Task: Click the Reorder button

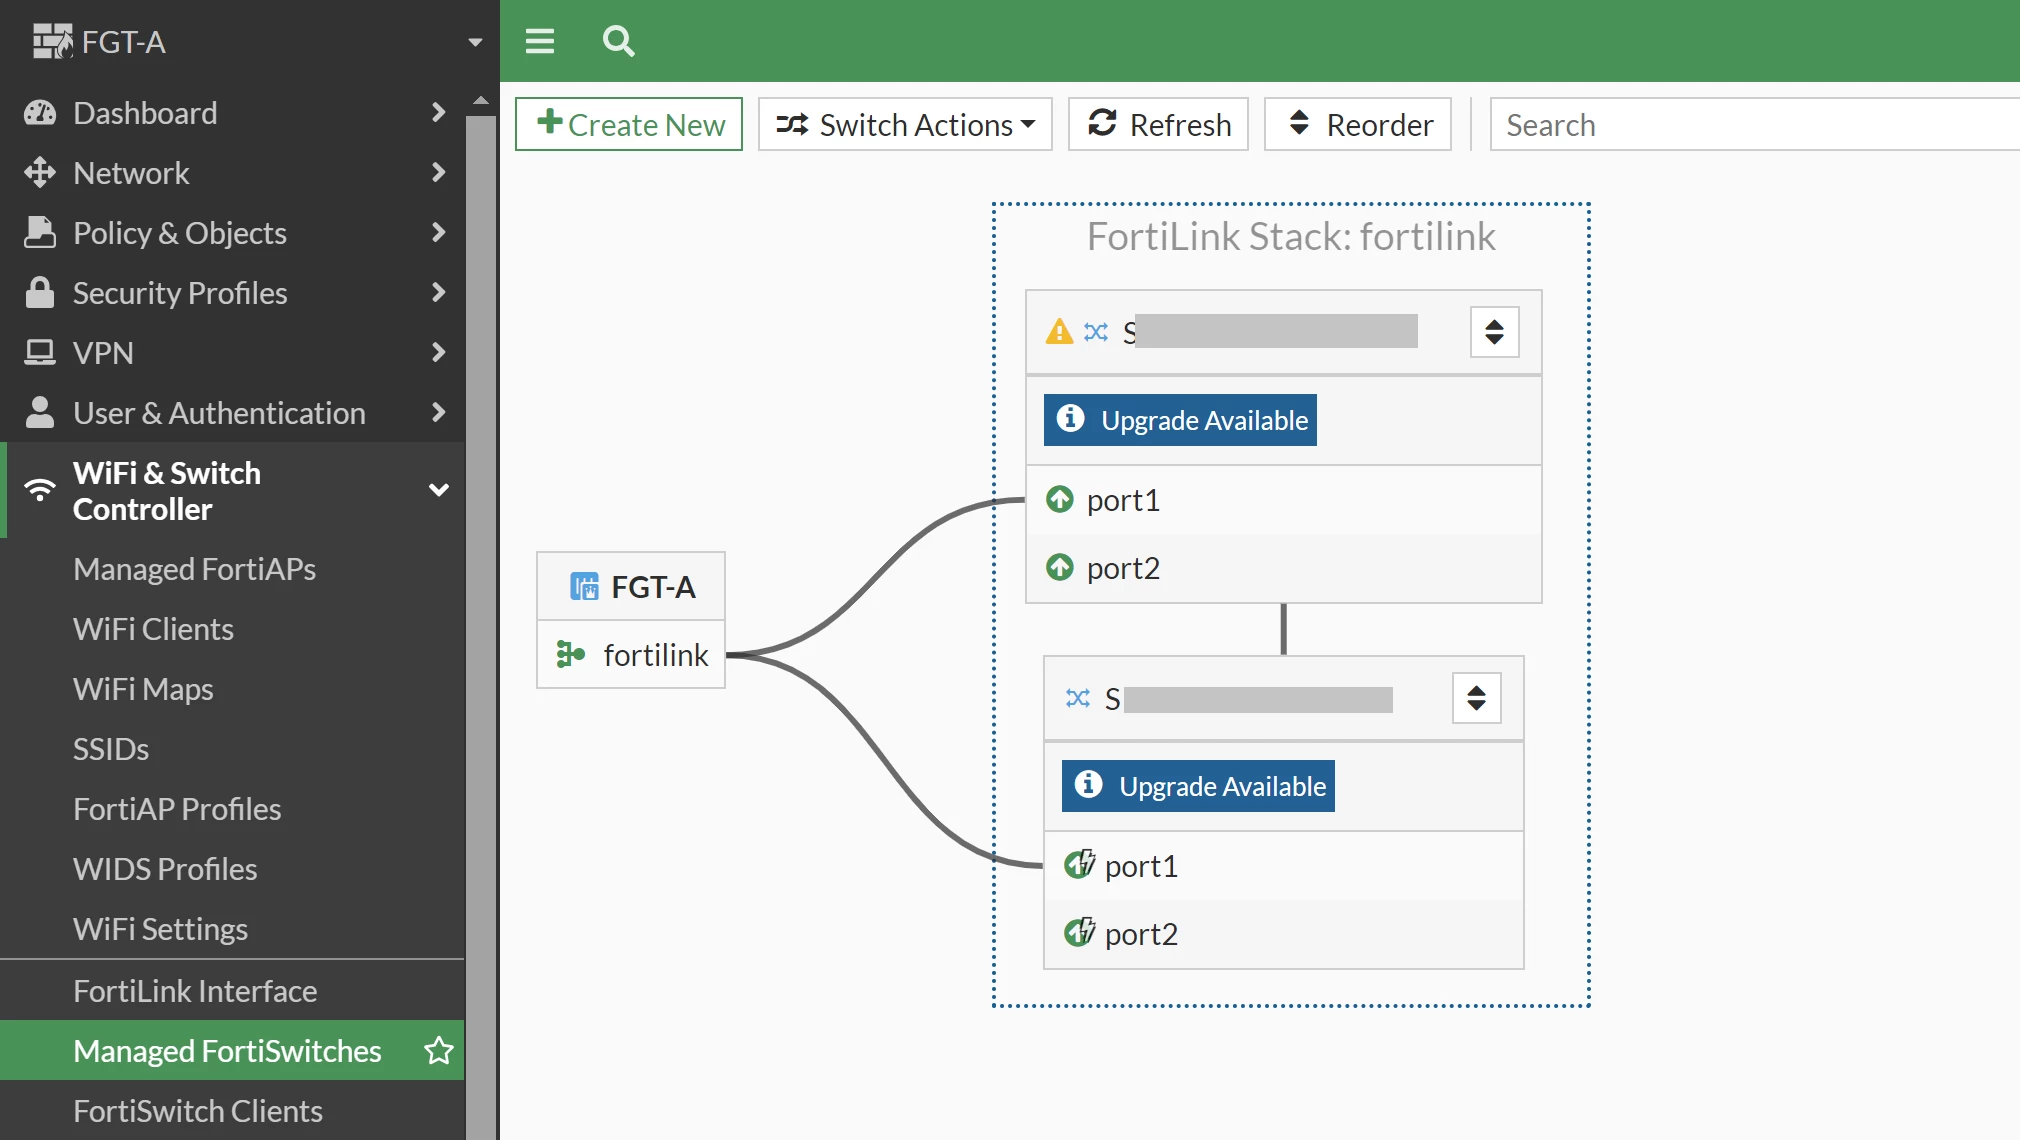Action: [x=1358, y=124]
